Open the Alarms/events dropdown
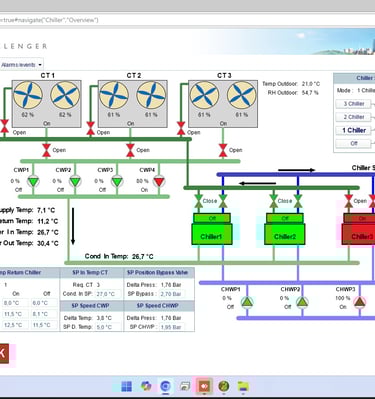The image size is (375, 399). 21,65
